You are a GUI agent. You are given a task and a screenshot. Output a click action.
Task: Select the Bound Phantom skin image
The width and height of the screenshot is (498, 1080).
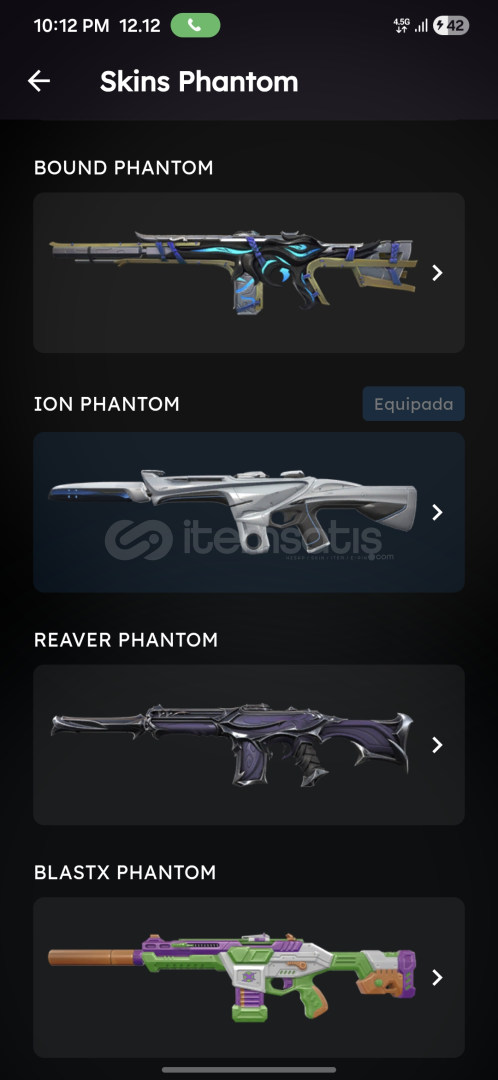[x=234, y=273]
